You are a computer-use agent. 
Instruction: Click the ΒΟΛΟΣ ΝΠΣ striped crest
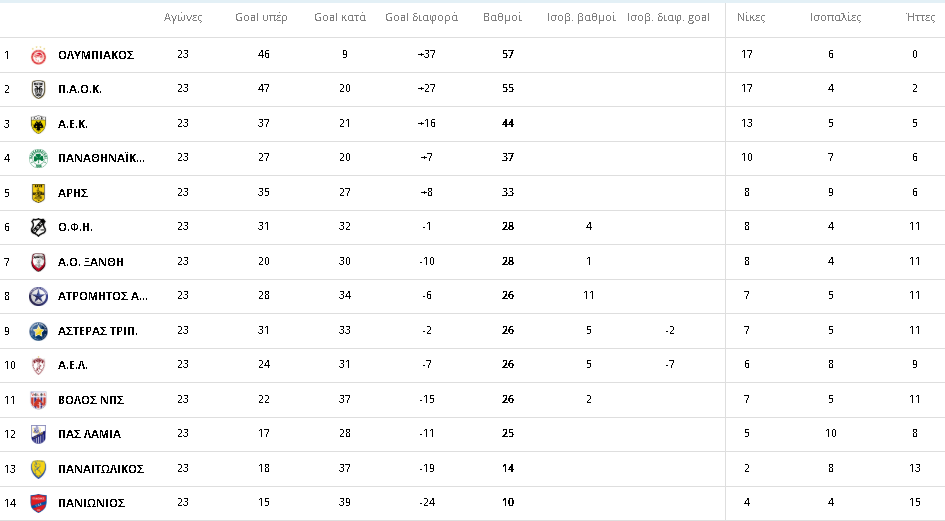click(x=39, y=400)
